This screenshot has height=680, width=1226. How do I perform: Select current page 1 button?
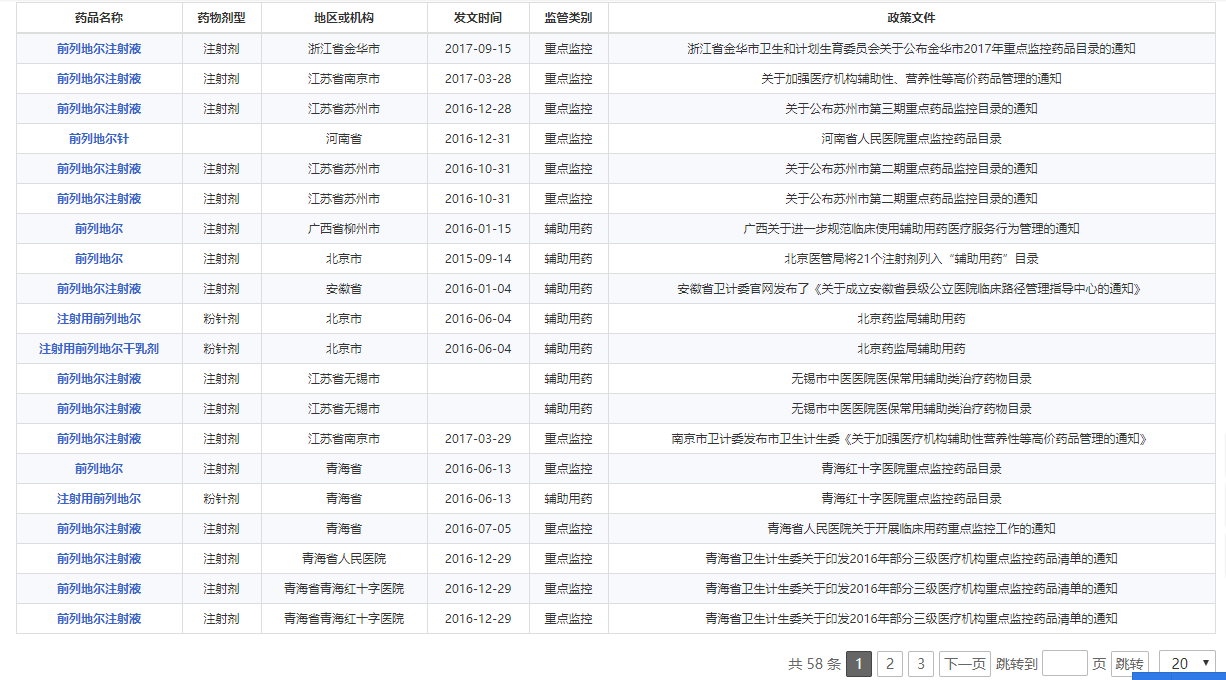pyautogui.click(x=859, y=664)
